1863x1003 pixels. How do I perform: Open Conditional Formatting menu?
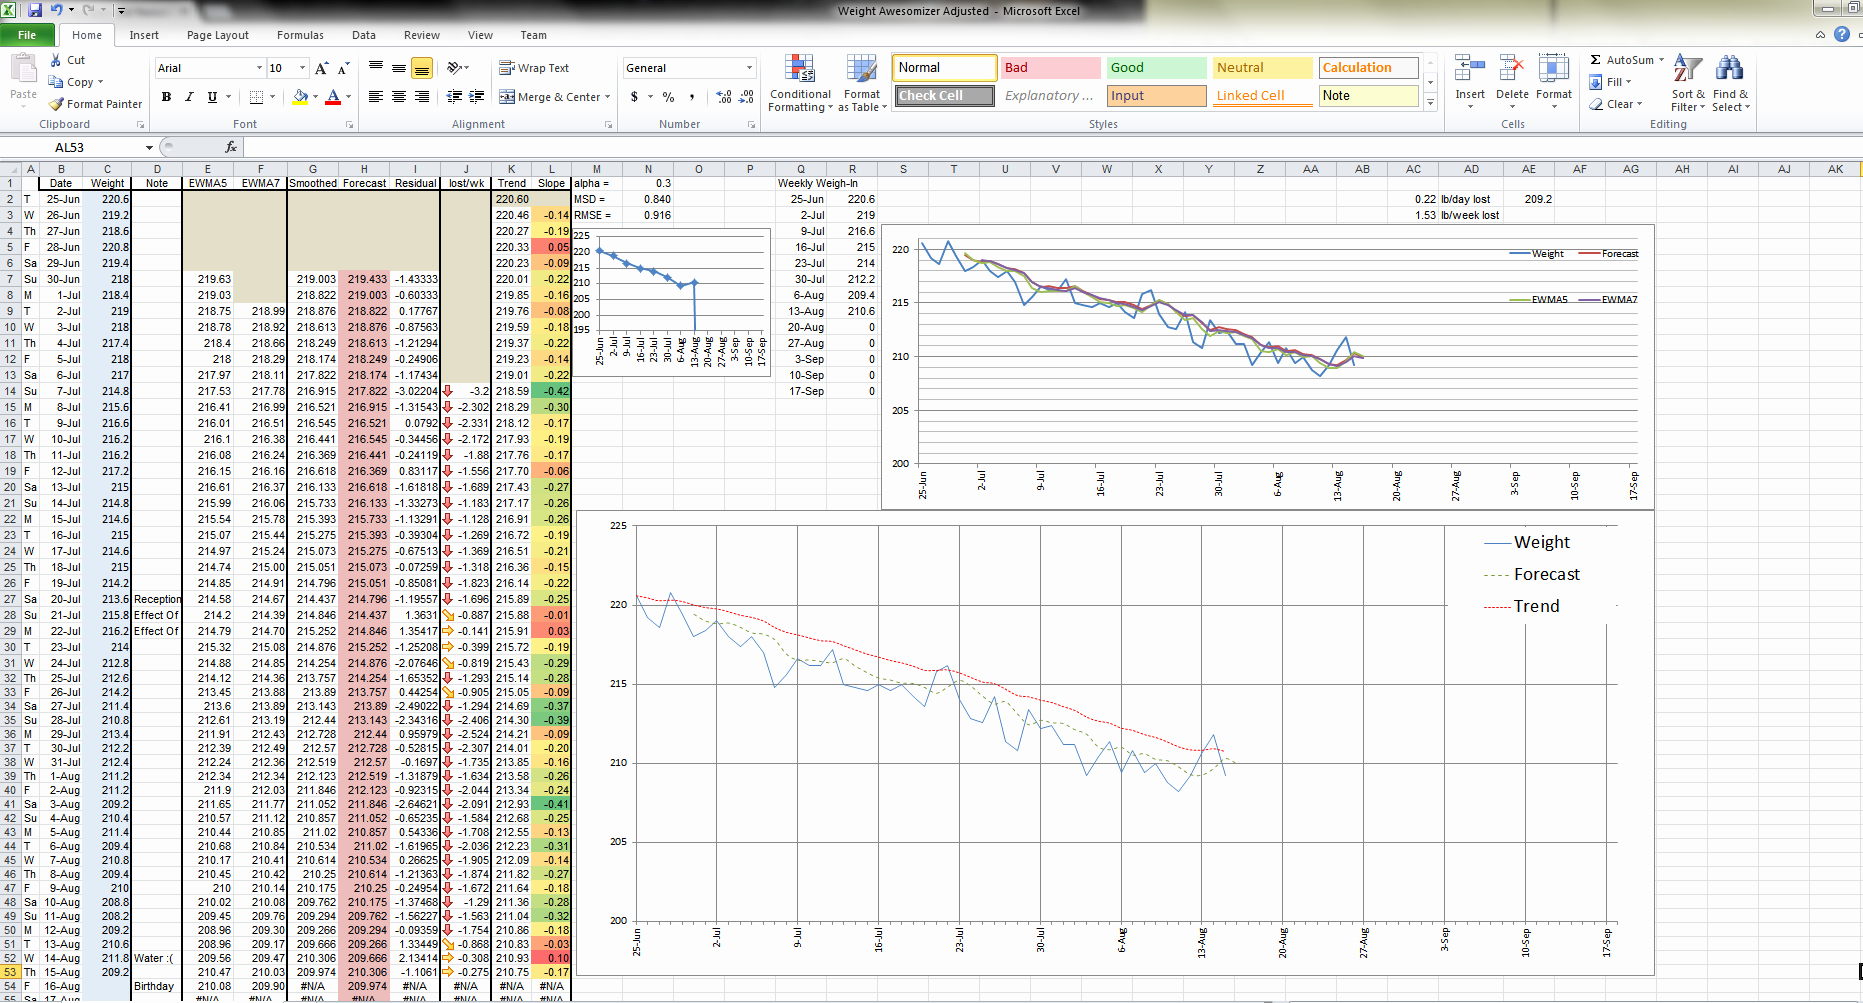(800, 83)
